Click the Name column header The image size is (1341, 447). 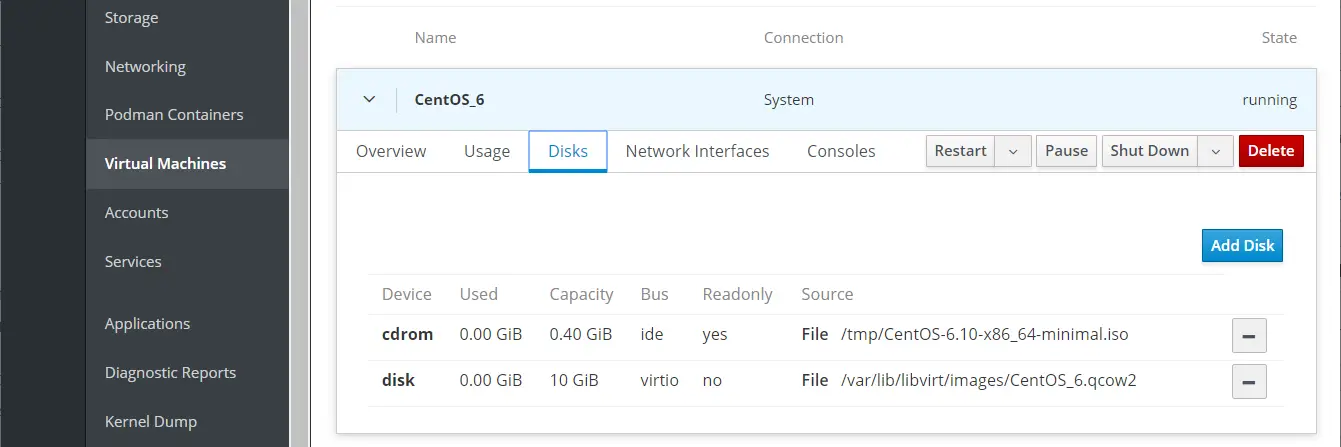pos(435,38)
